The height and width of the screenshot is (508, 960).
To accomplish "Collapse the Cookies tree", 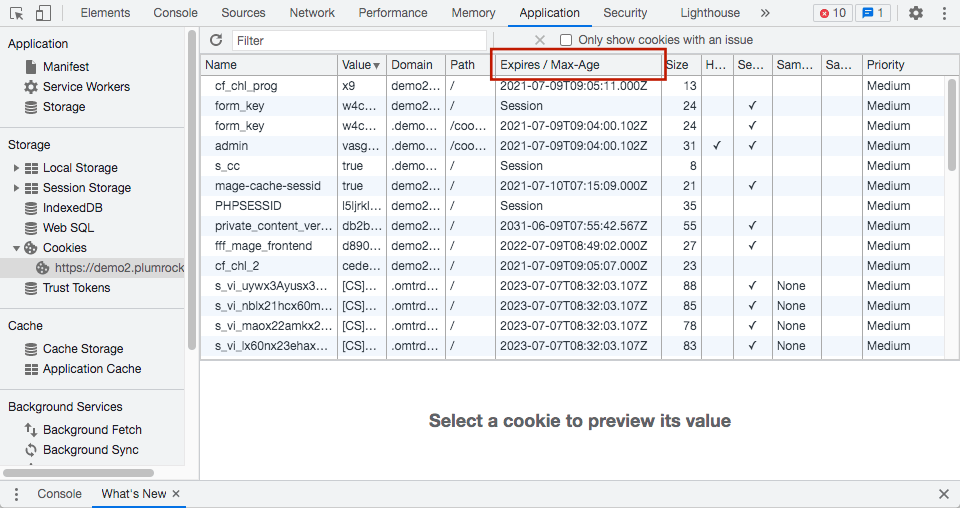I will click(x=17, y=248).
